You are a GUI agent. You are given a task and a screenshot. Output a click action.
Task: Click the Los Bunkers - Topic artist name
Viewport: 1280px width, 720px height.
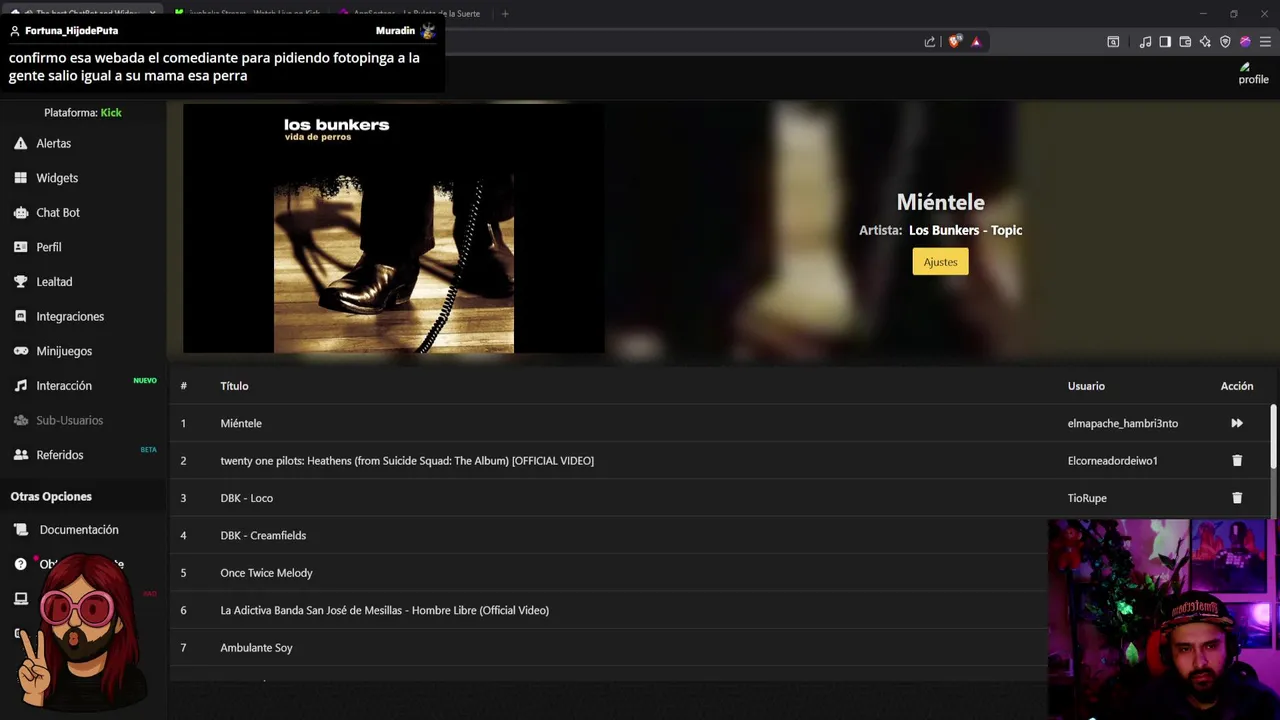pyautogui.click(x=965, y=230)
